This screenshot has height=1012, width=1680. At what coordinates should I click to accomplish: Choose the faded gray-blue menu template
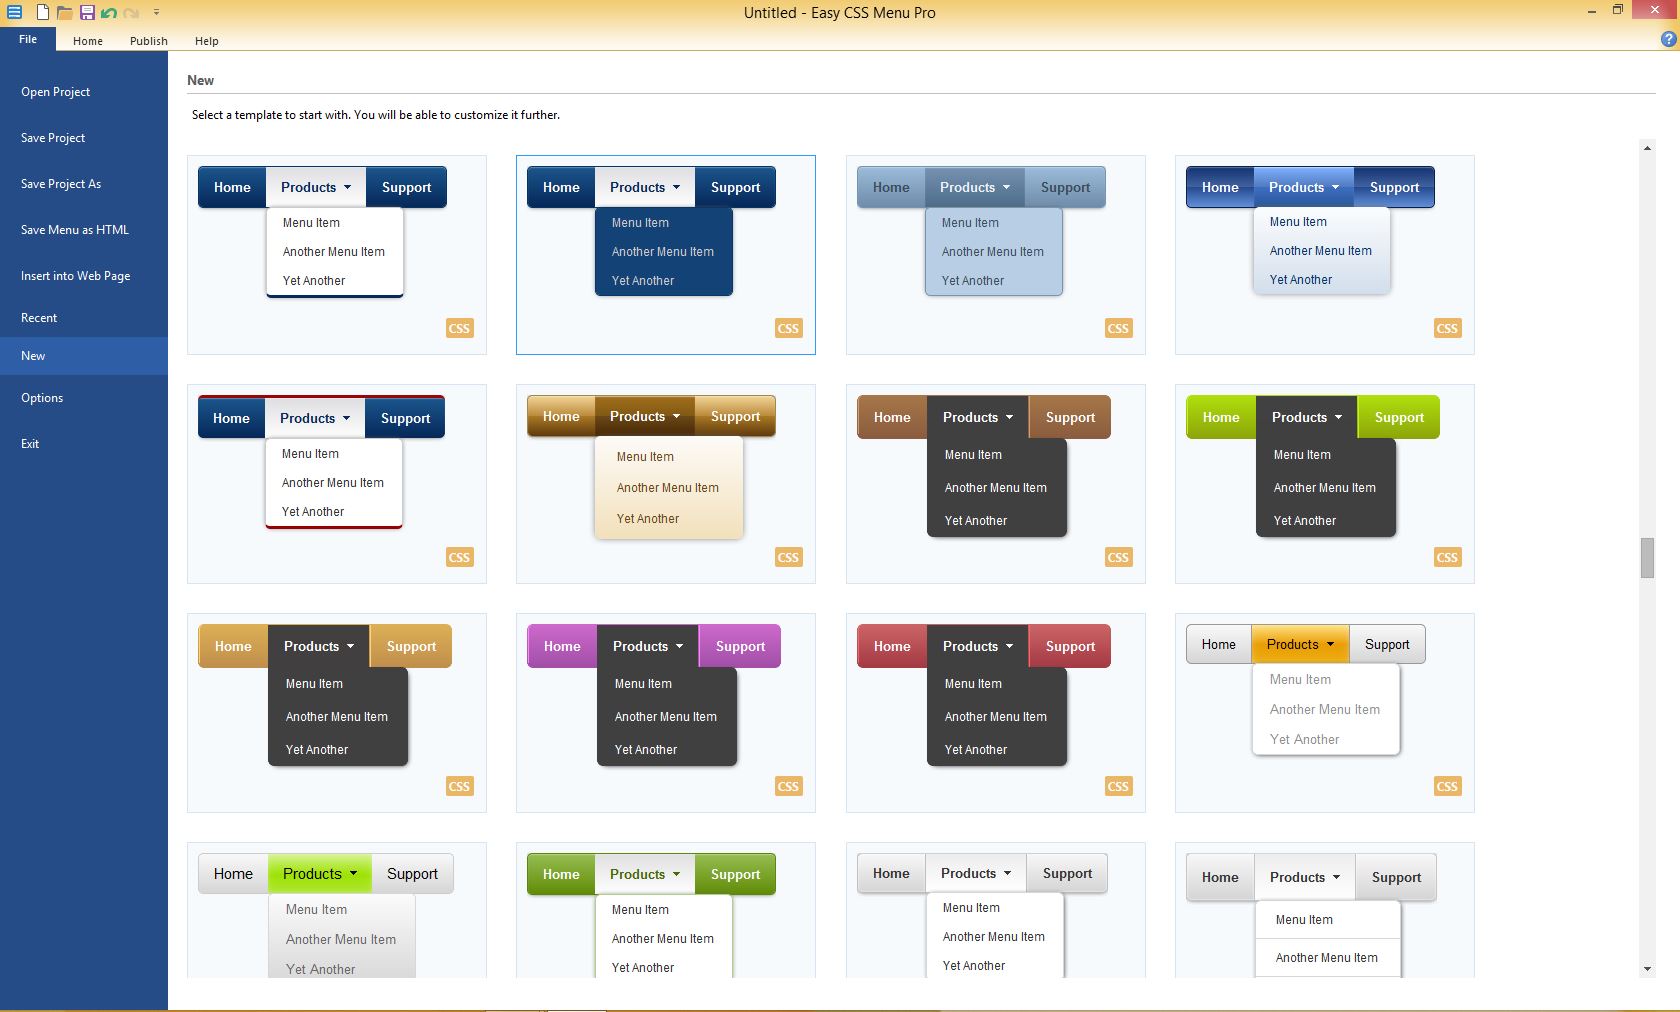pos(996,255)
